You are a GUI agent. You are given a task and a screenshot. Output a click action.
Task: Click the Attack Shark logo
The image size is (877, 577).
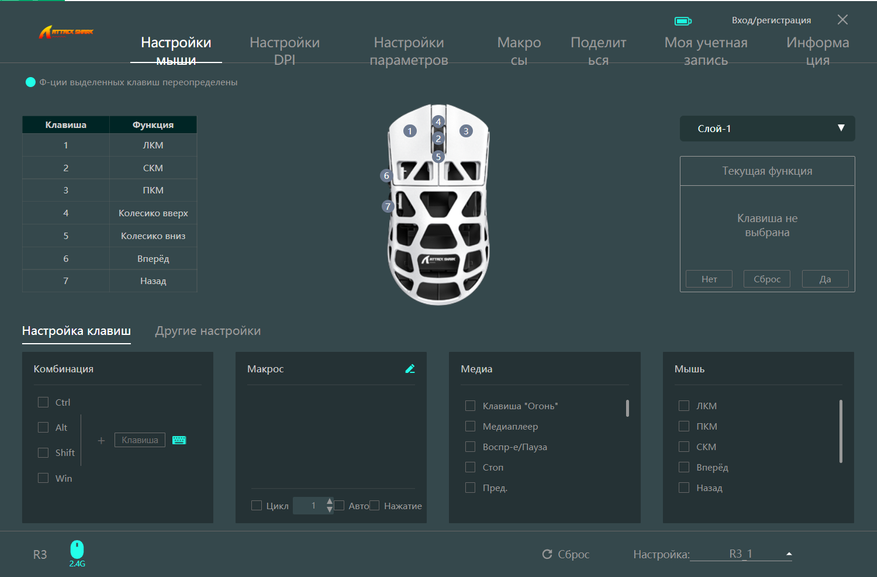click(67, 32)
